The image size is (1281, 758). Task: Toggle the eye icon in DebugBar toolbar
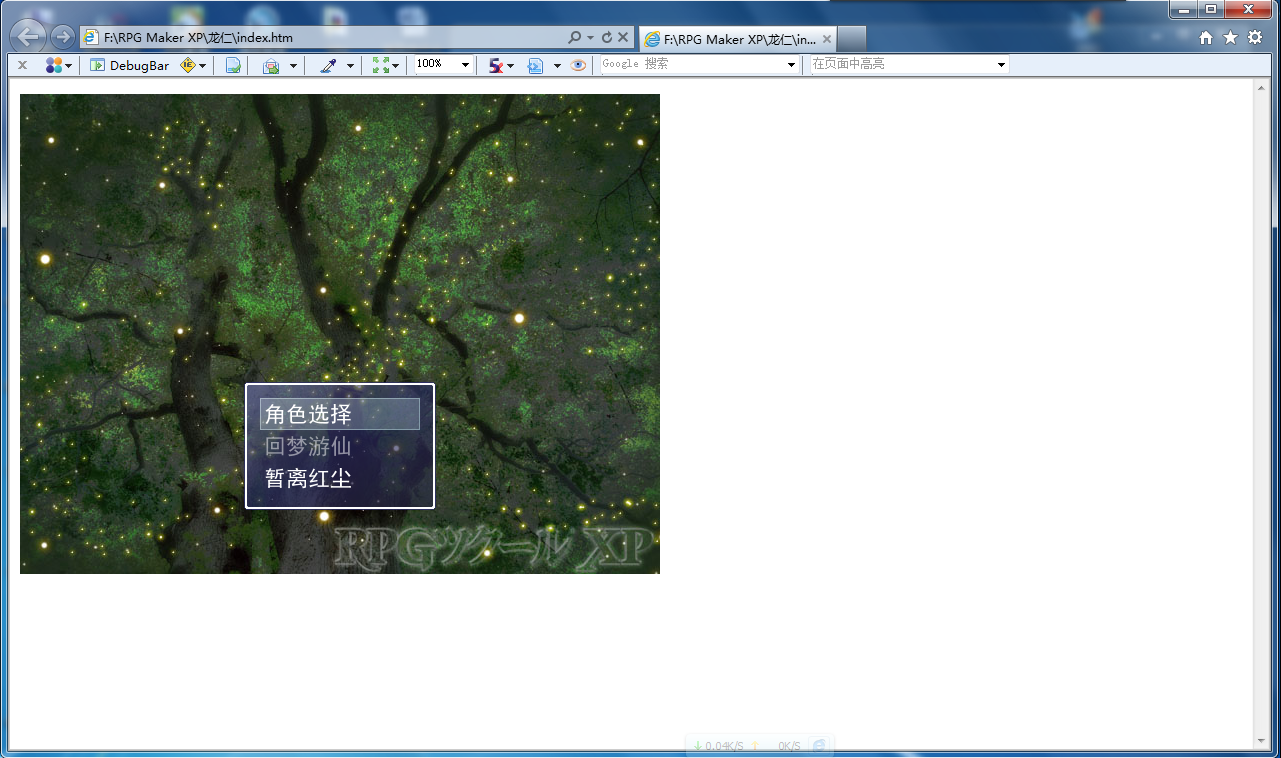click(x=578, y=65)
